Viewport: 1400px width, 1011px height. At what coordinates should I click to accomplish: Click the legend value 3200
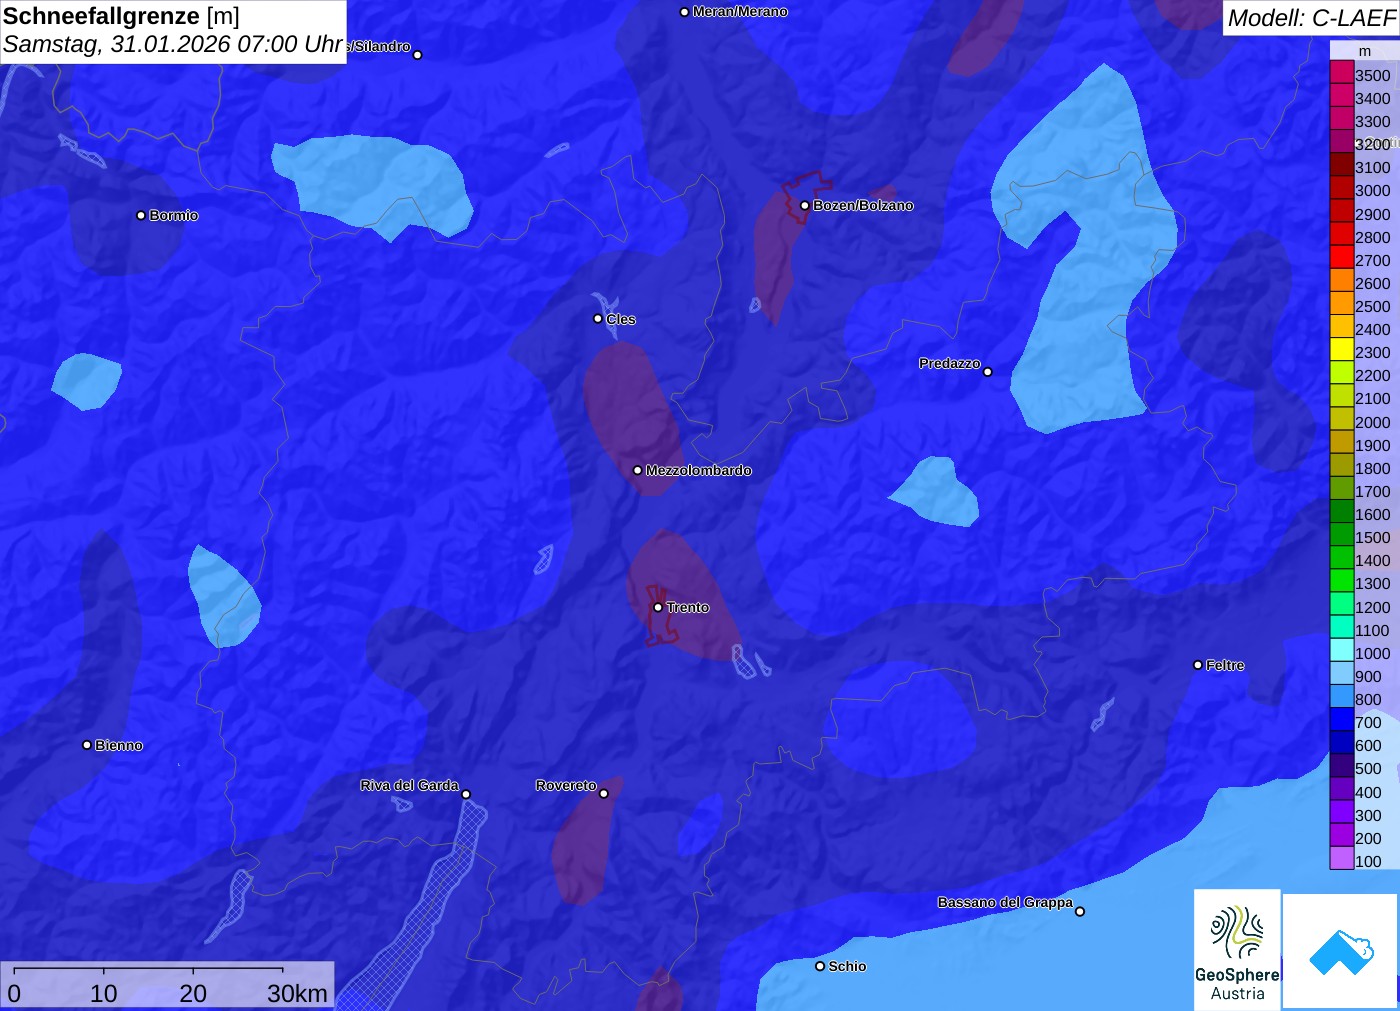1373,144
